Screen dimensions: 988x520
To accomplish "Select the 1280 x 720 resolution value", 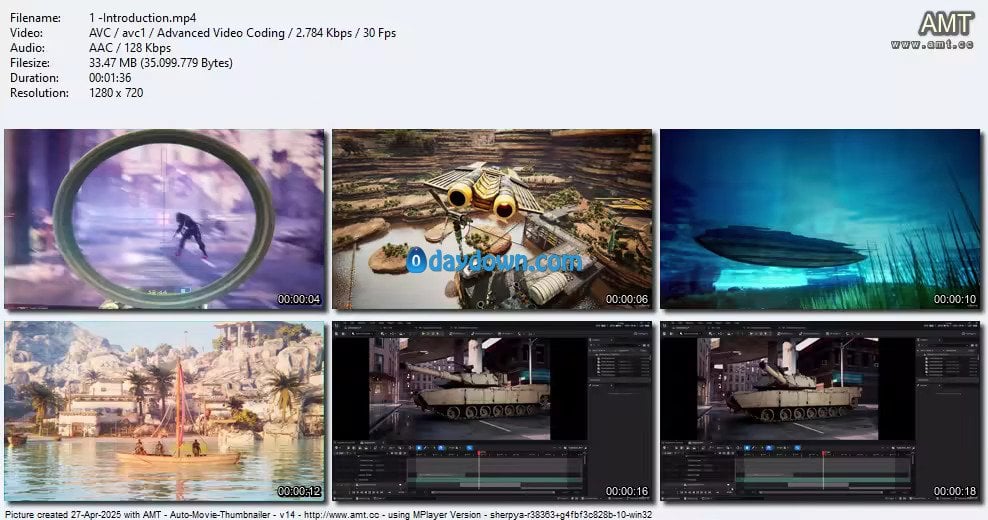I will (x=116, y=93).
